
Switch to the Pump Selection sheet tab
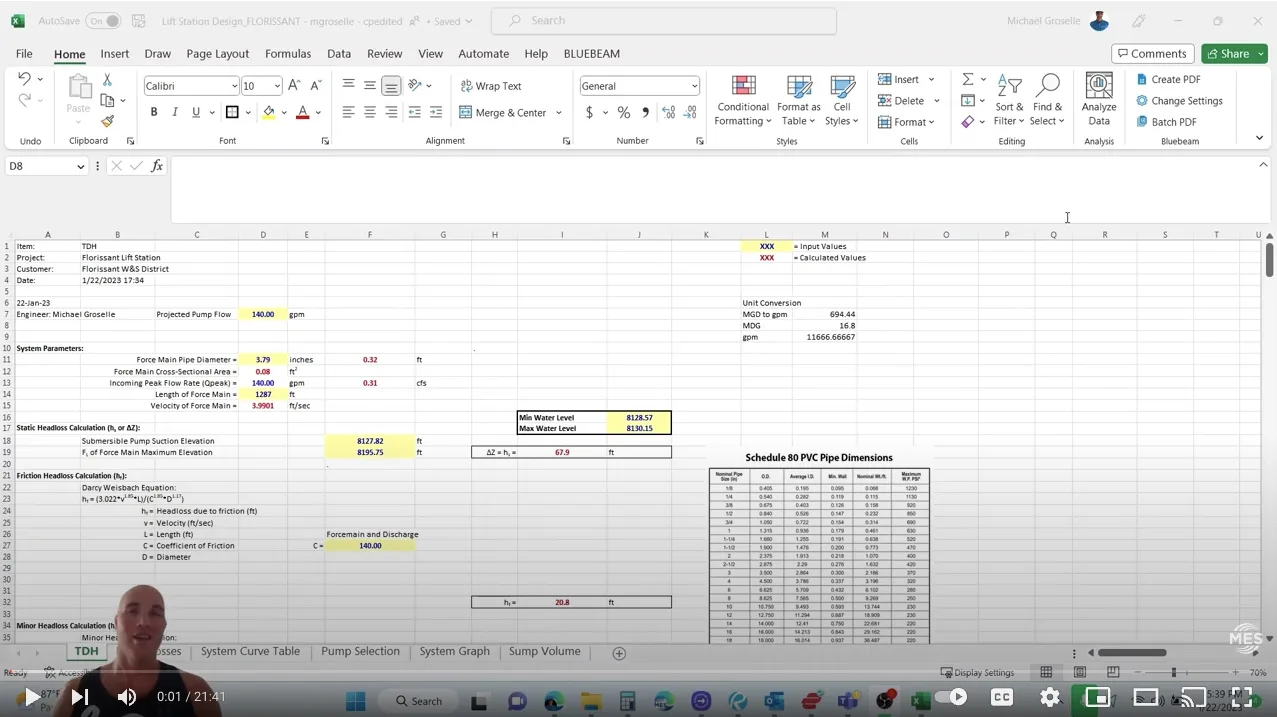[360, 651]
